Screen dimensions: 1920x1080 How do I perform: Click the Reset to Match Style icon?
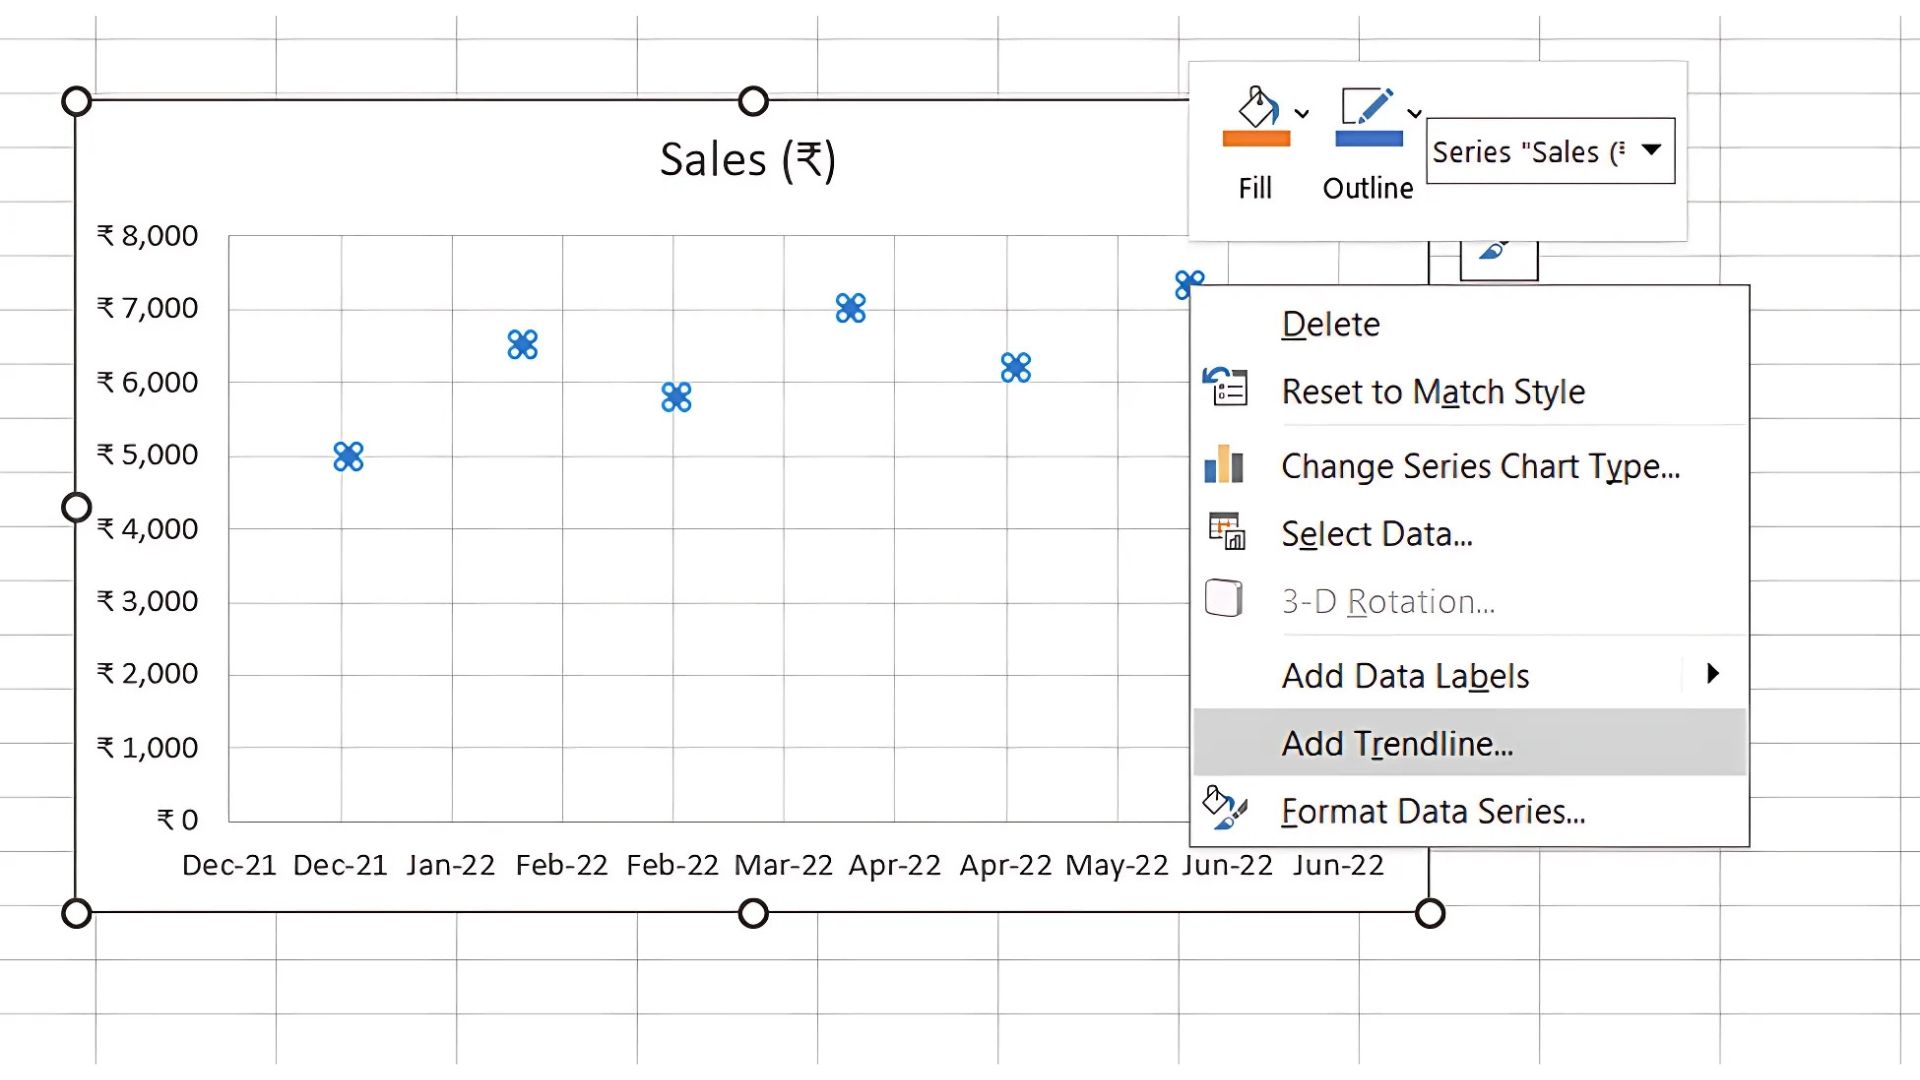click(1225, 387)
